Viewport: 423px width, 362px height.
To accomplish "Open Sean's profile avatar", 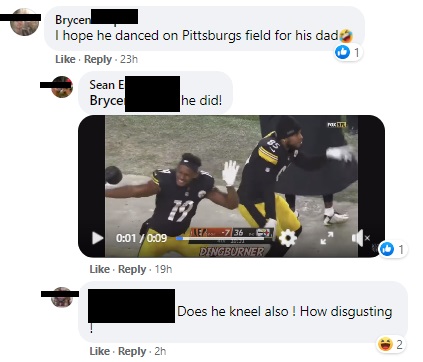I will point(62,87).
